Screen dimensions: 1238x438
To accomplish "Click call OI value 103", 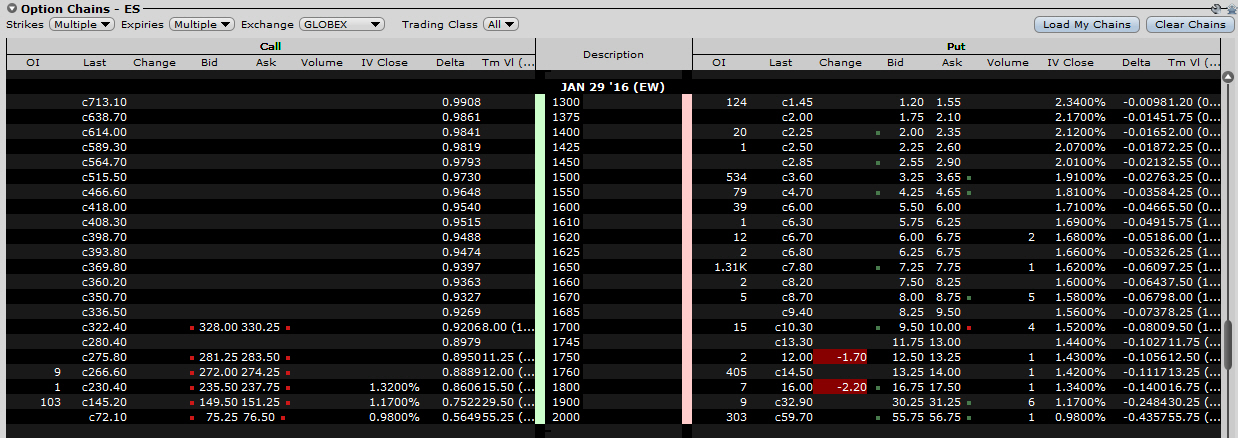I will pyautogui.click(x=52, y=402).
